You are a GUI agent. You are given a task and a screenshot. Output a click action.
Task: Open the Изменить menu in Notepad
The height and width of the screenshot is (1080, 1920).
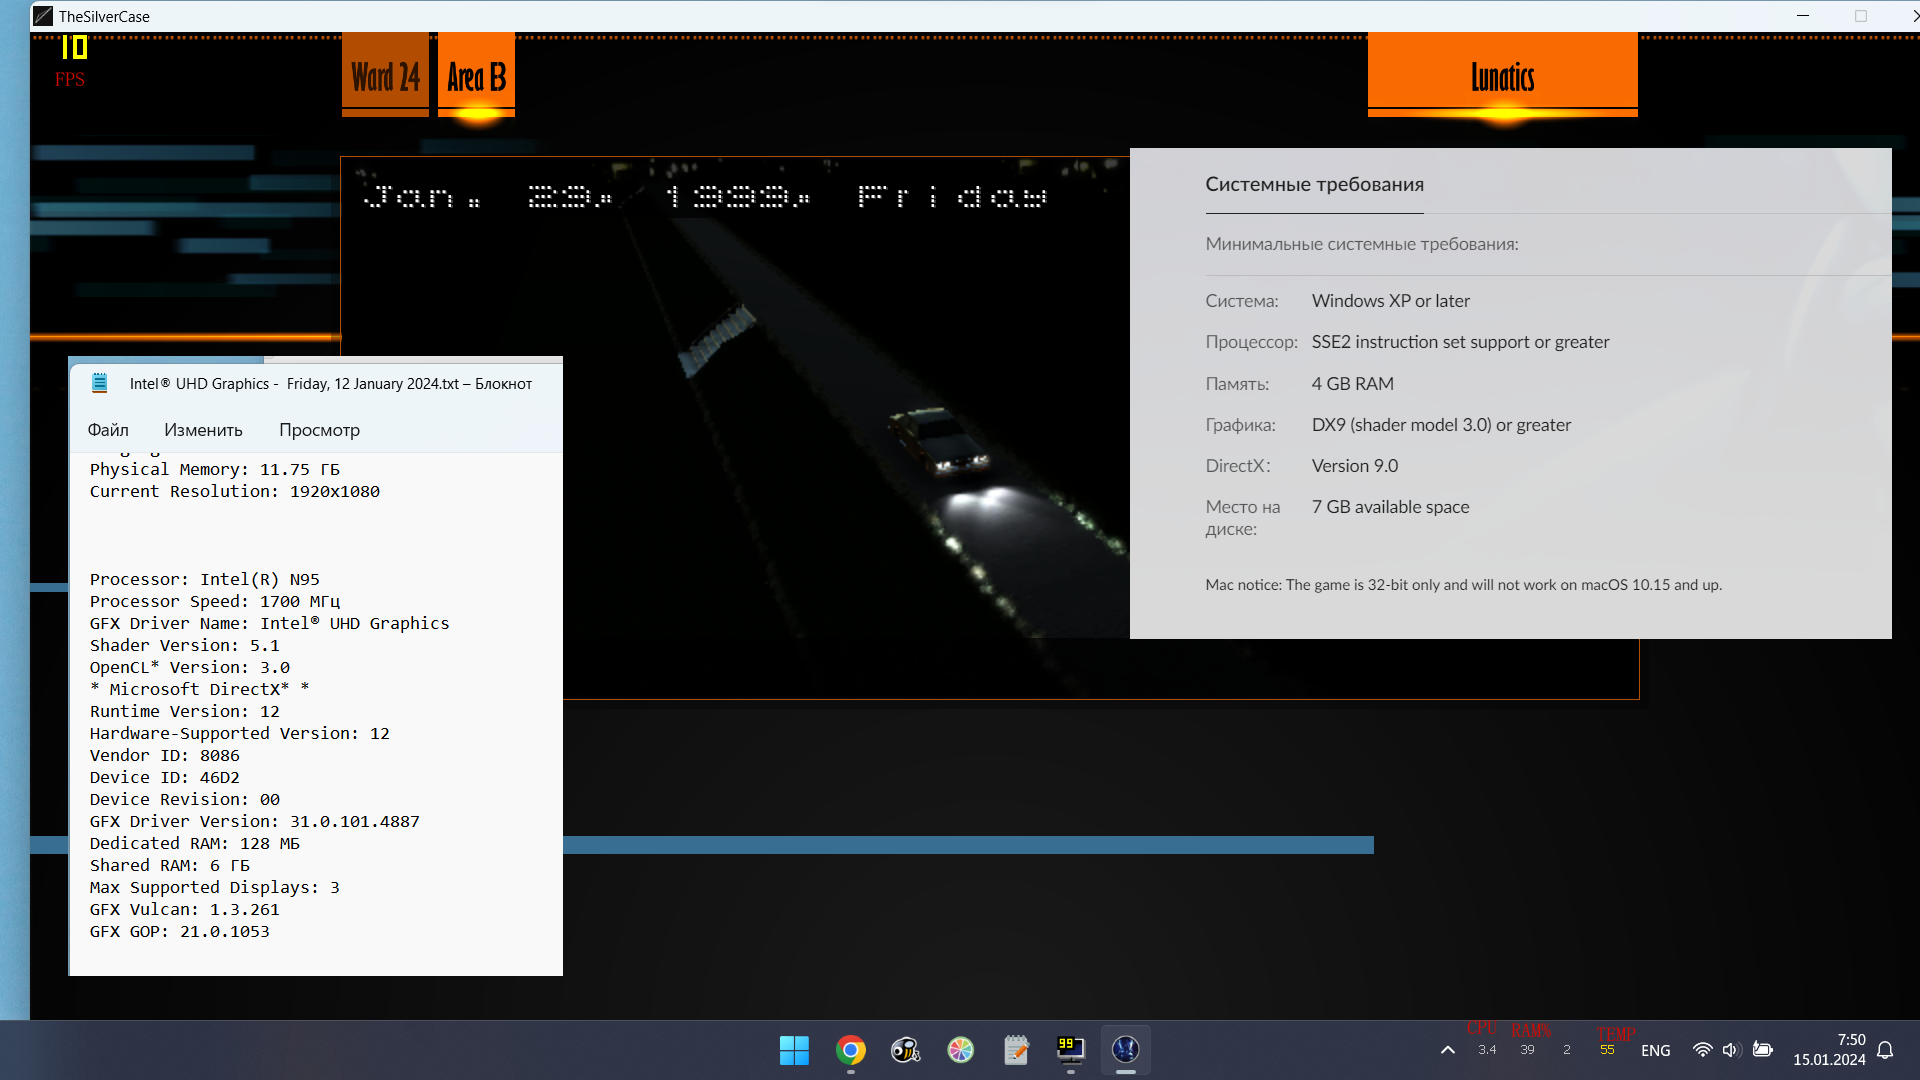click(x=203, y=430)
